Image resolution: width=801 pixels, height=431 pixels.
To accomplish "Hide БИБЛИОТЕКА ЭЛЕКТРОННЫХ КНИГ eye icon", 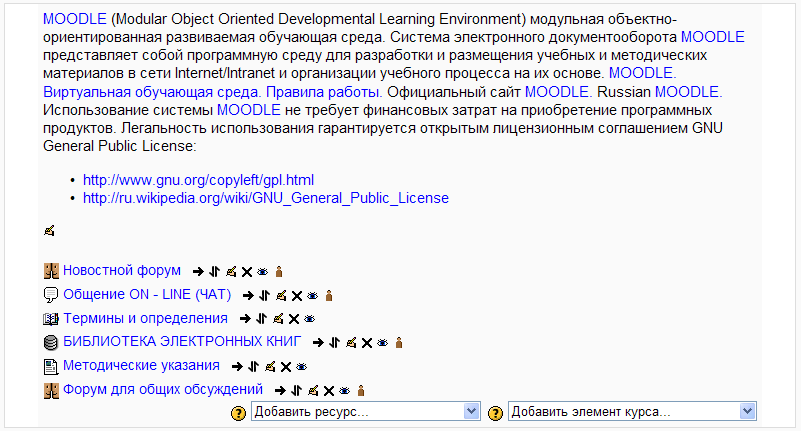I will [x=383, y=343].
